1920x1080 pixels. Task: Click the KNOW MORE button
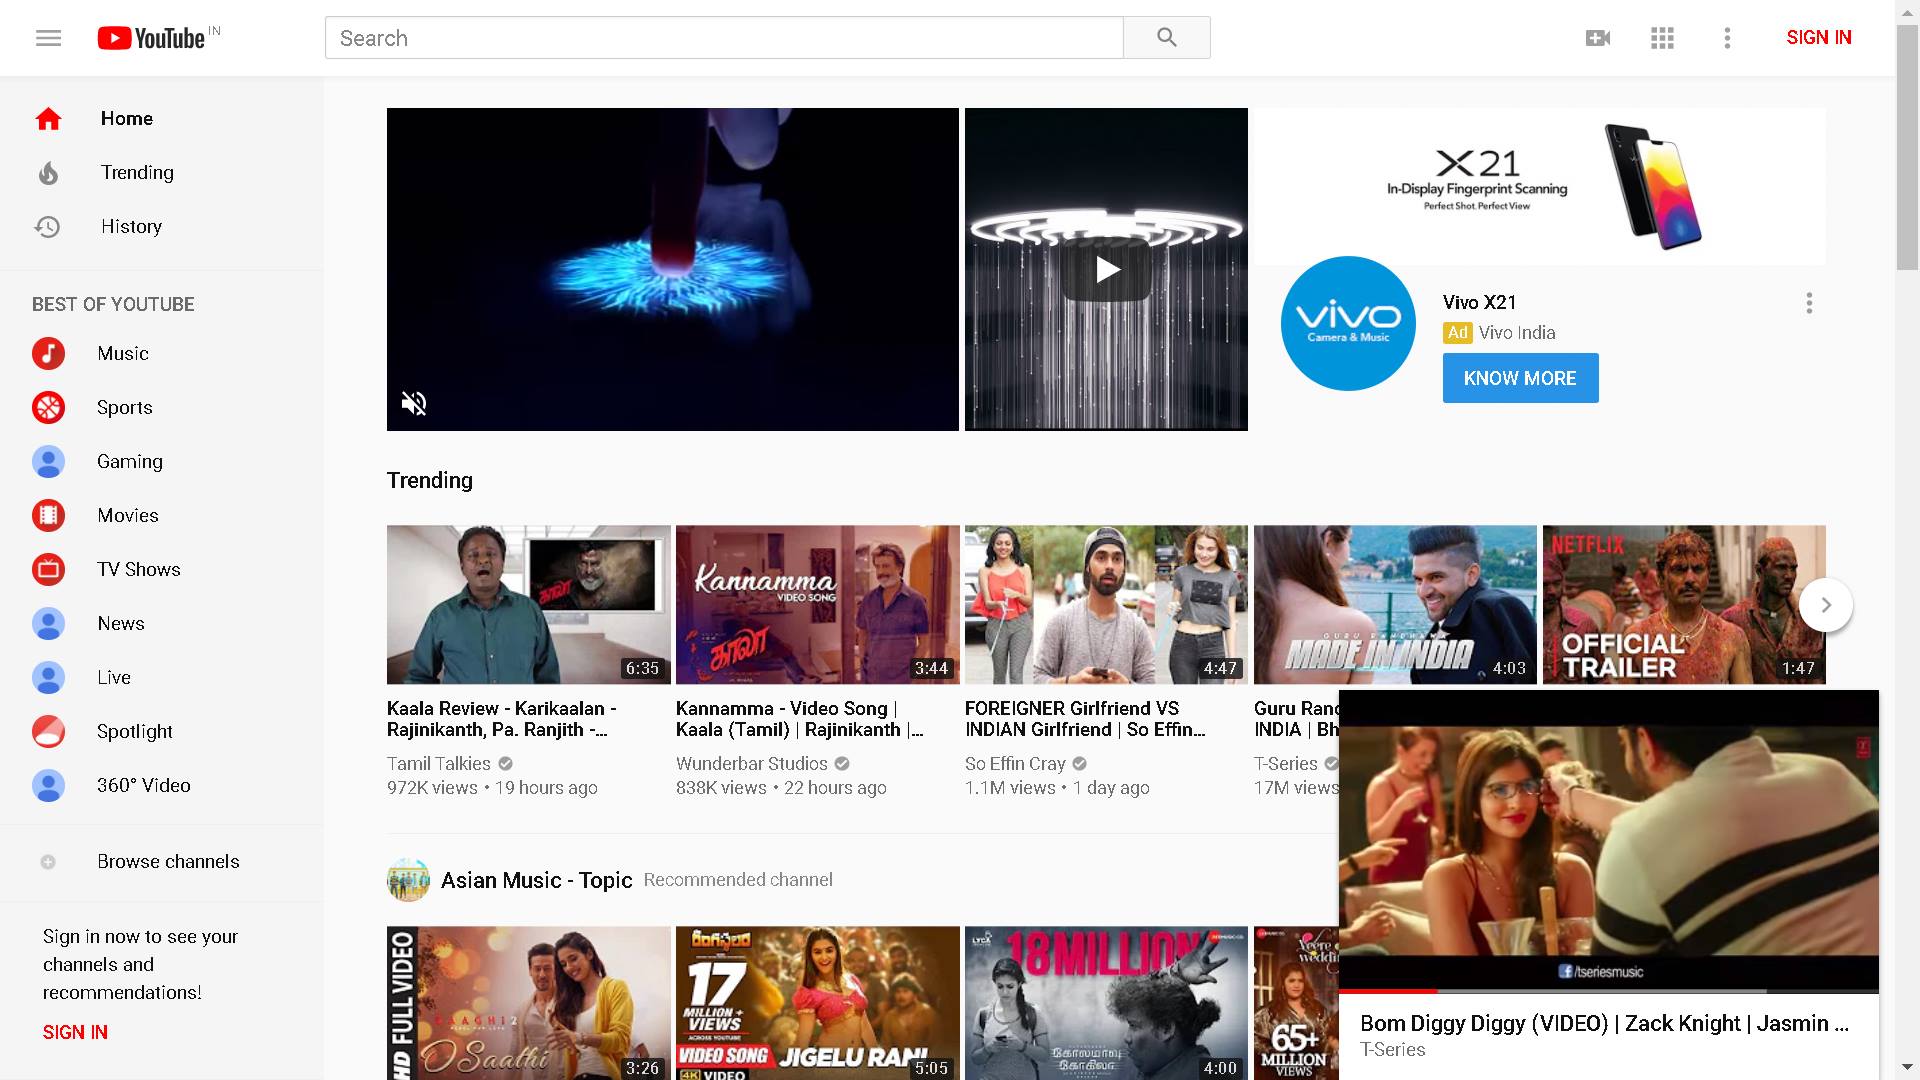(1519, 378)
